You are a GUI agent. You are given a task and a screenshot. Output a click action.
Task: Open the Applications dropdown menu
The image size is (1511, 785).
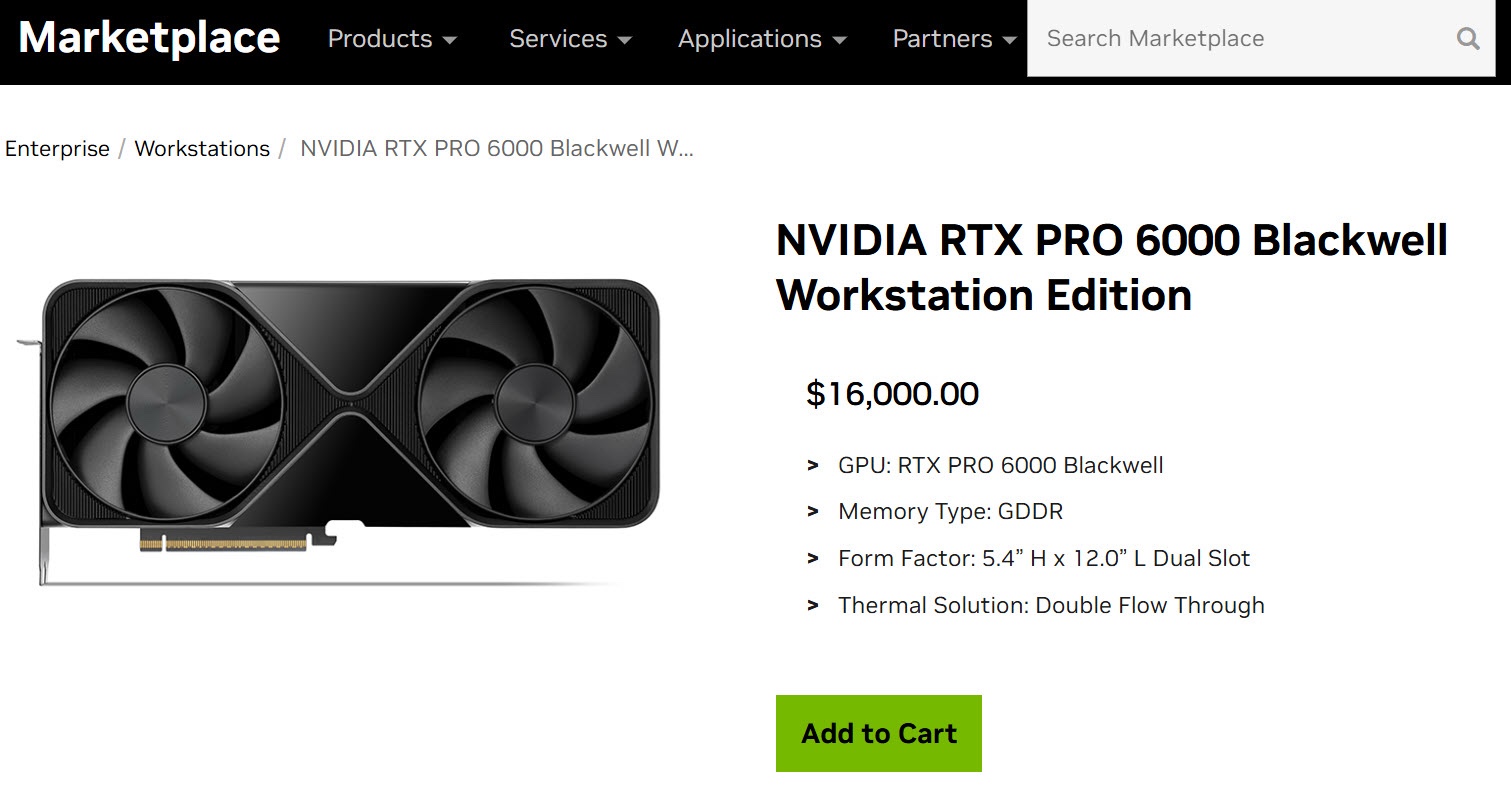pos(762,39)
